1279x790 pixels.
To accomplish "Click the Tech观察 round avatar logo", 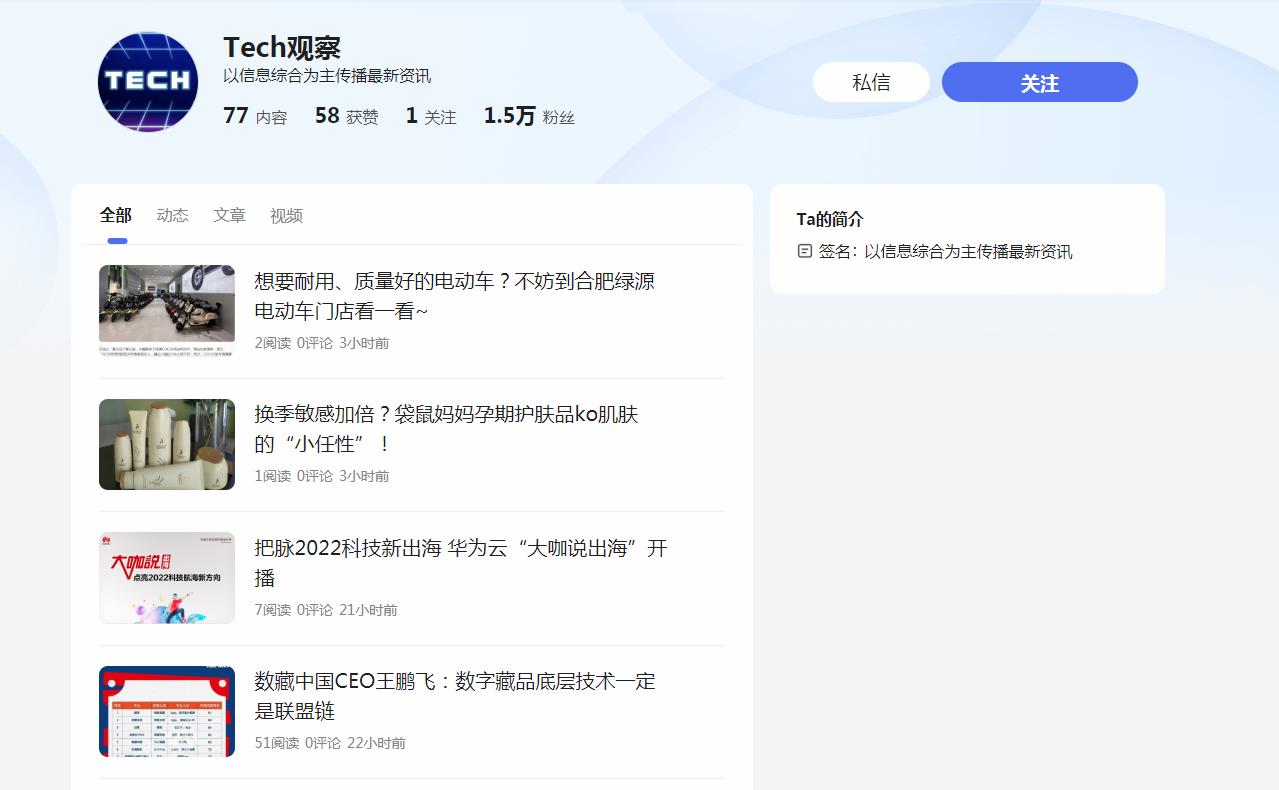I will pyautogui.click(x=148, y=82).
